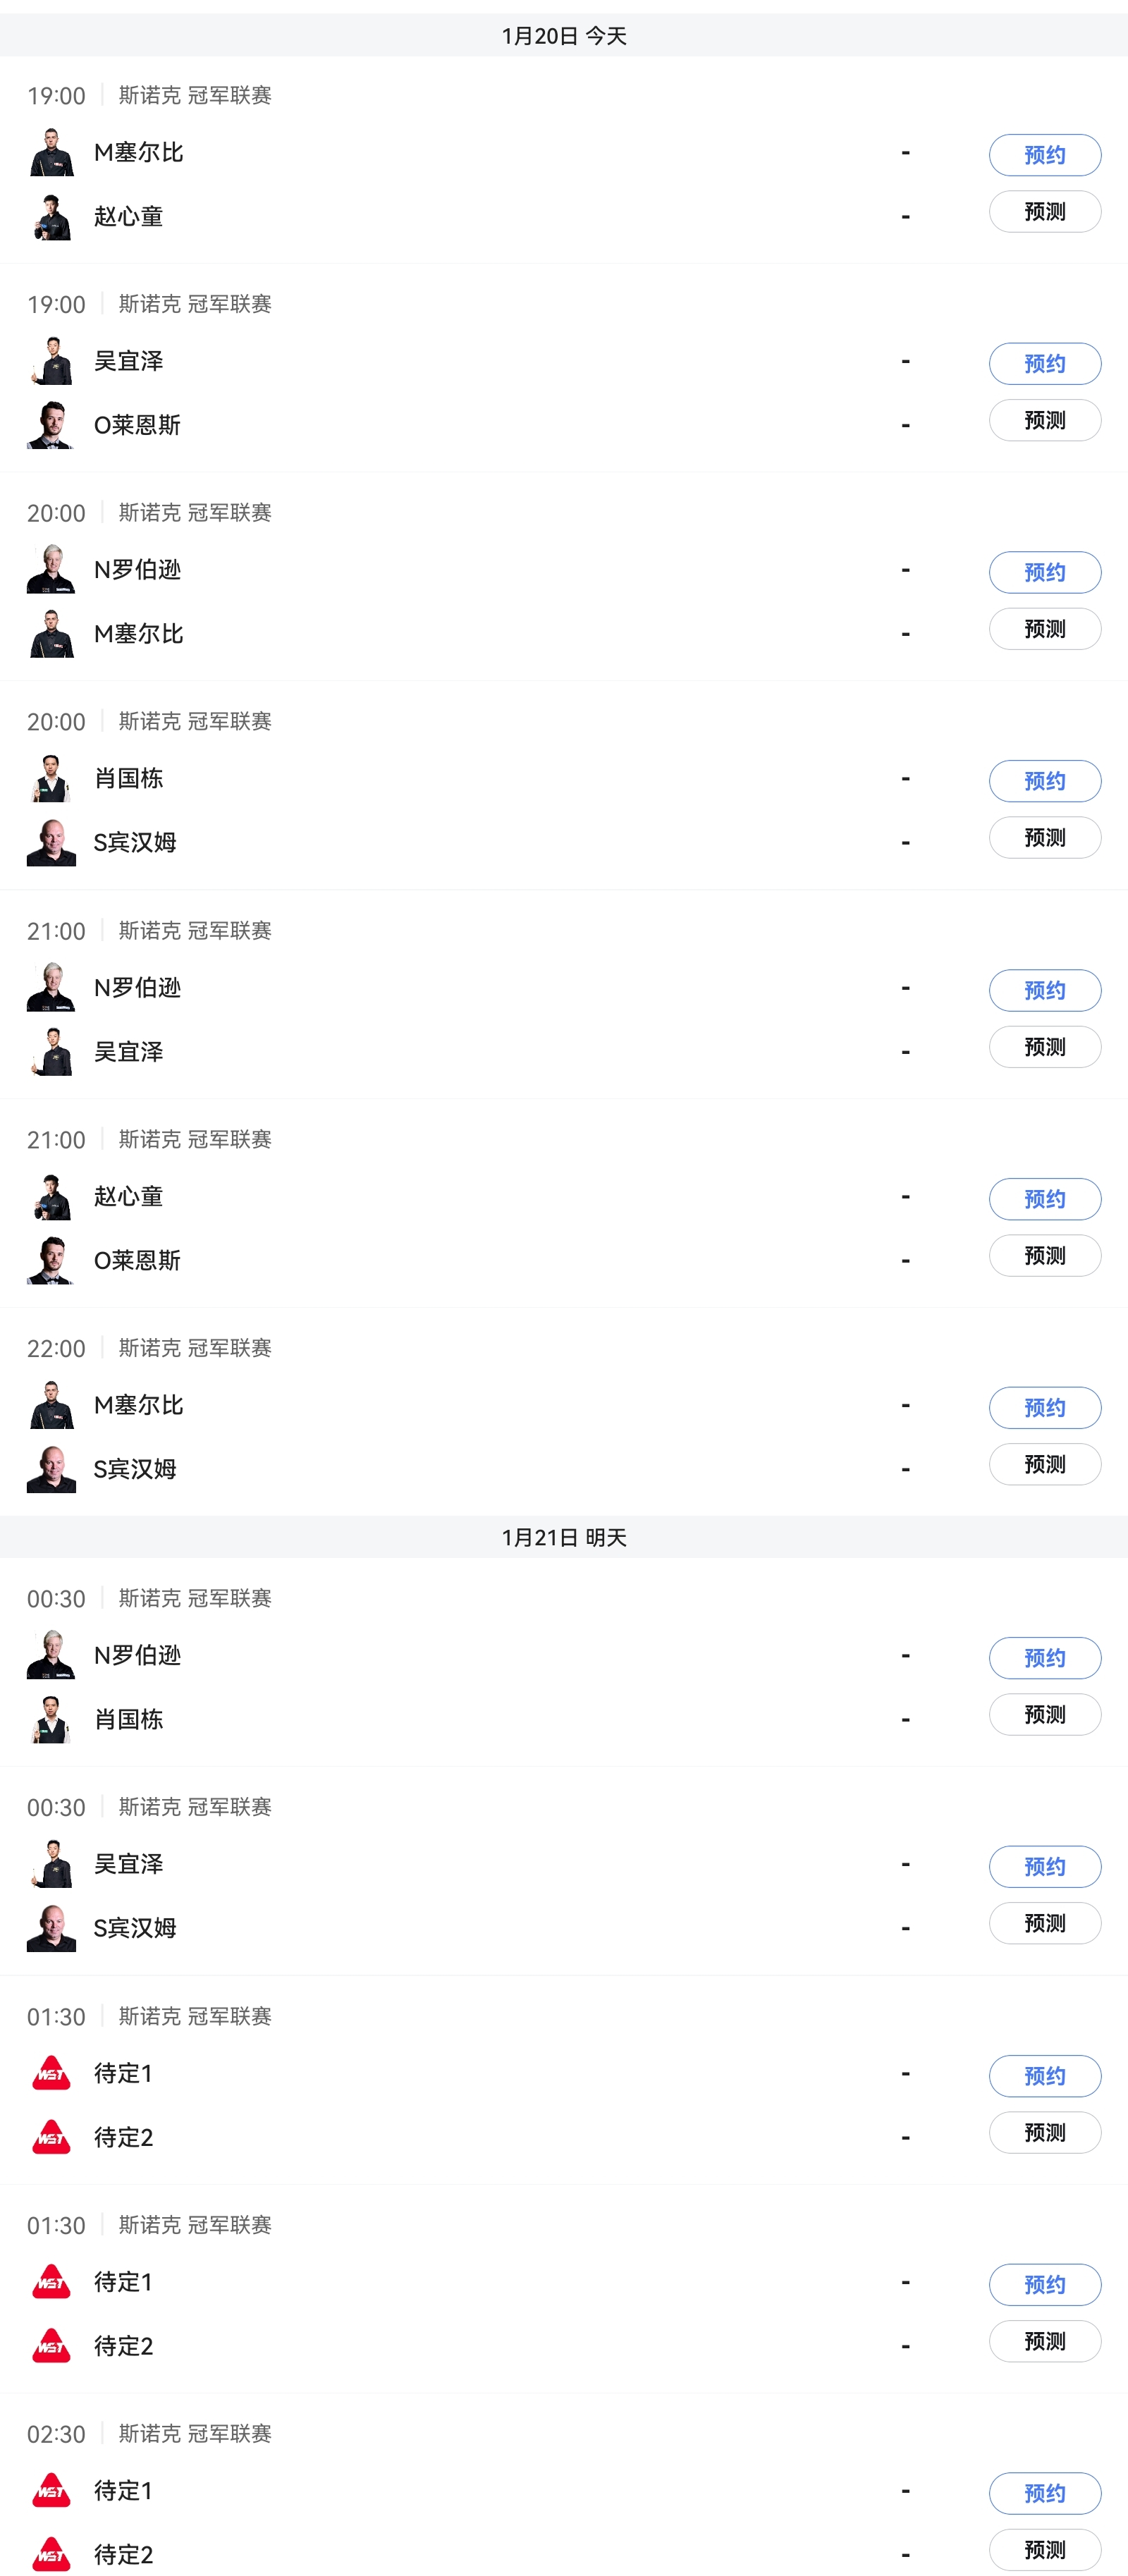Open 预测 for the 02:30 待定 match

coord(1044,2550)
